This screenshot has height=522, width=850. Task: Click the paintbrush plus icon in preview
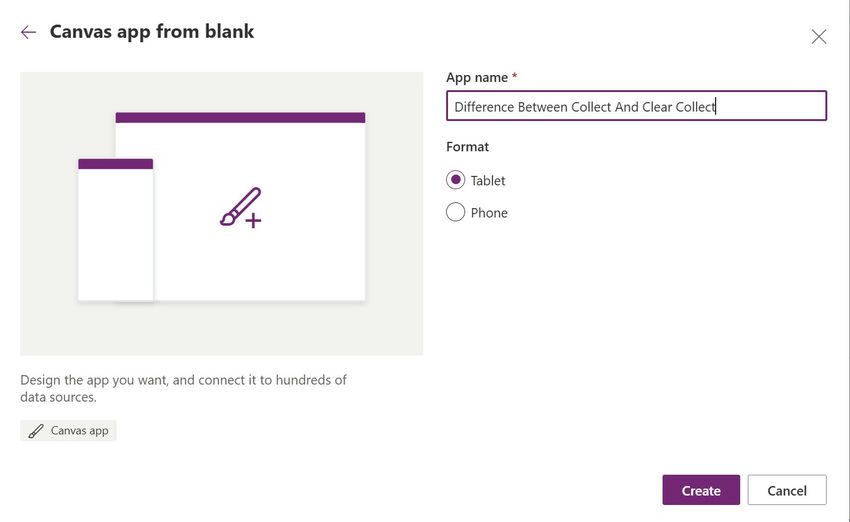pyautogui.click(x=241, y=207)
